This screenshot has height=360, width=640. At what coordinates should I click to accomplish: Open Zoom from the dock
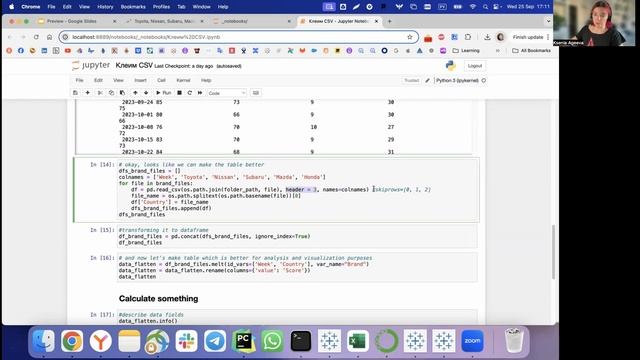[472, 340]
